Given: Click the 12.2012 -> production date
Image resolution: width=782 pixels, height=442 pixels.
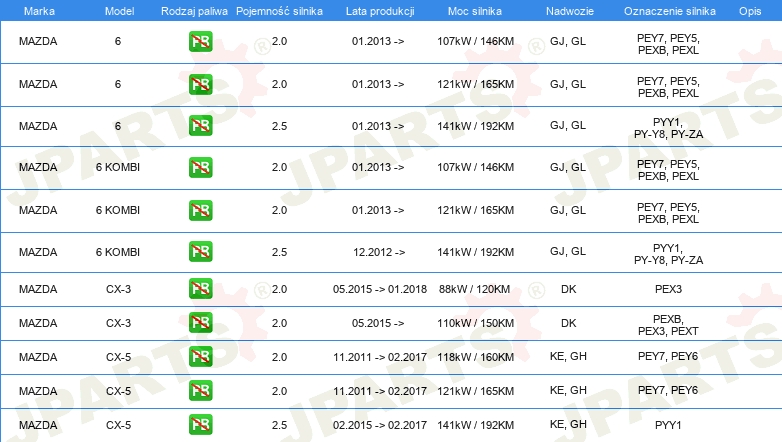Looking at the screenshot, I should click(379, 252).
